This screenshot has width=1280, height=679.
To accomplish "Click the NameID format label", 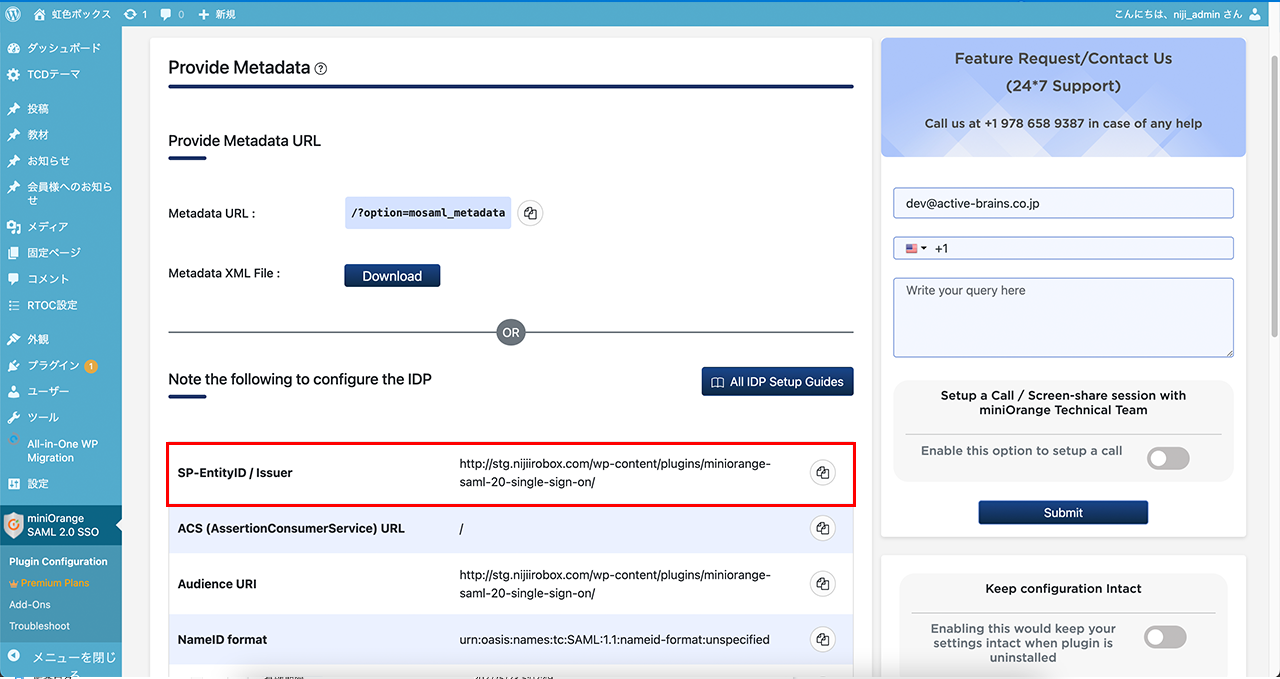I will tap(222, 639).
